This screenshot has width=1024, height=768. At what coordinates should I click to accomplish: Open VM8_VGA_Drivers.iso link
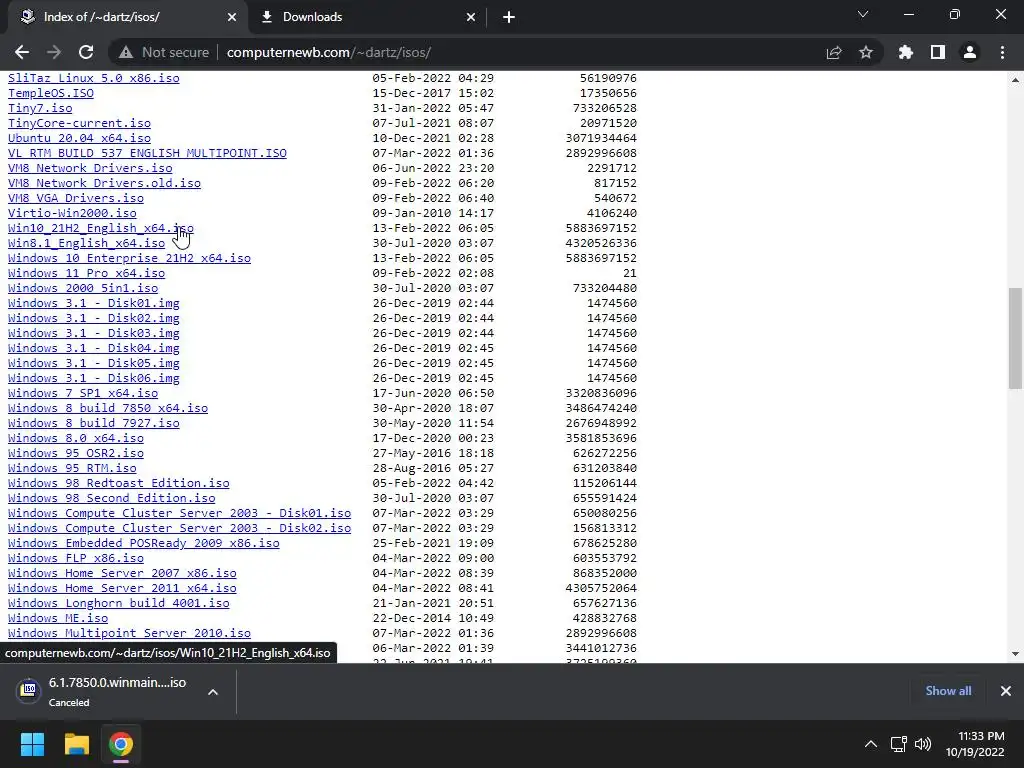[x=76, y=198]
